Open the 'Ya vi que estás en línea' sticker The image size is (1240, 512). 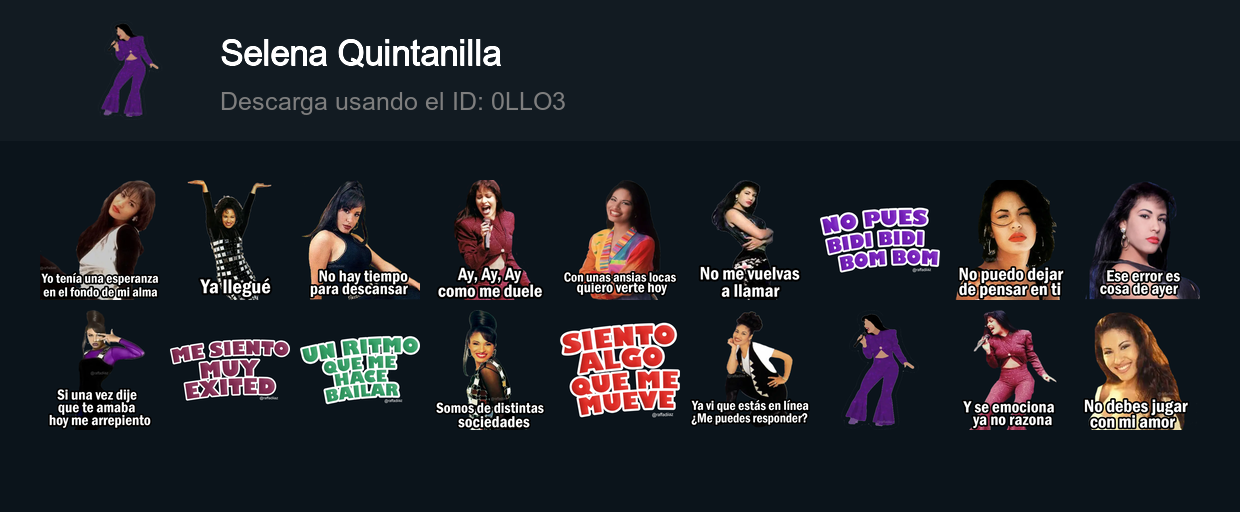click(750, 370)
